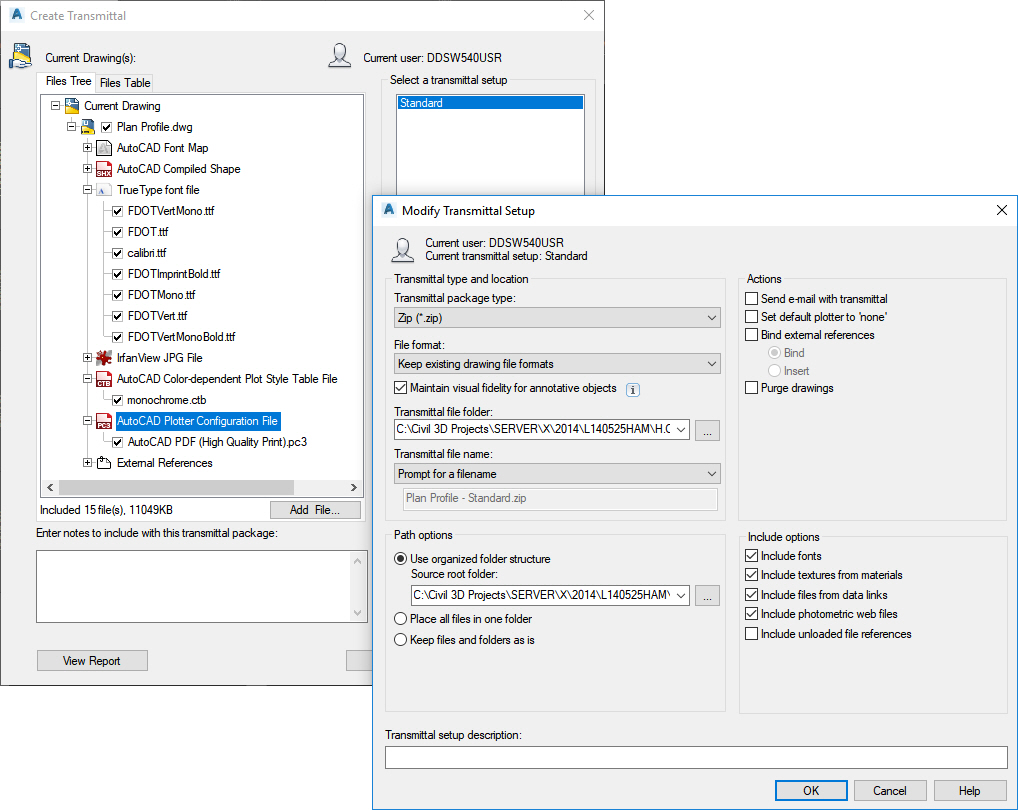The height and width of the screenshot is (810, 1018).
Task: Enable Bind external references
Action: [751, 335]
